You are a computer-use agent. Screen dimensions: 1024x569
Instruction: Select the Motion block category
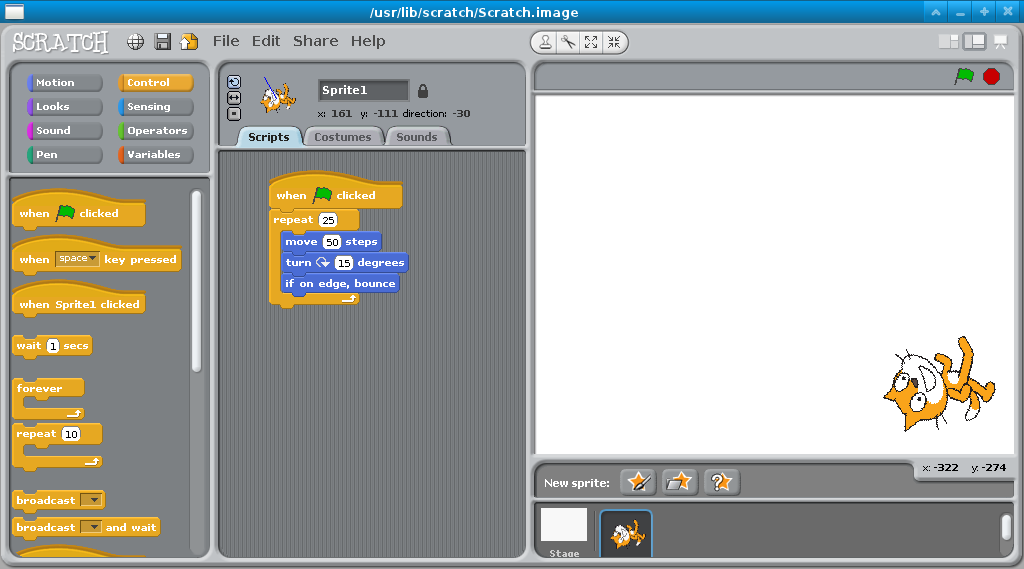coord(65,82)
